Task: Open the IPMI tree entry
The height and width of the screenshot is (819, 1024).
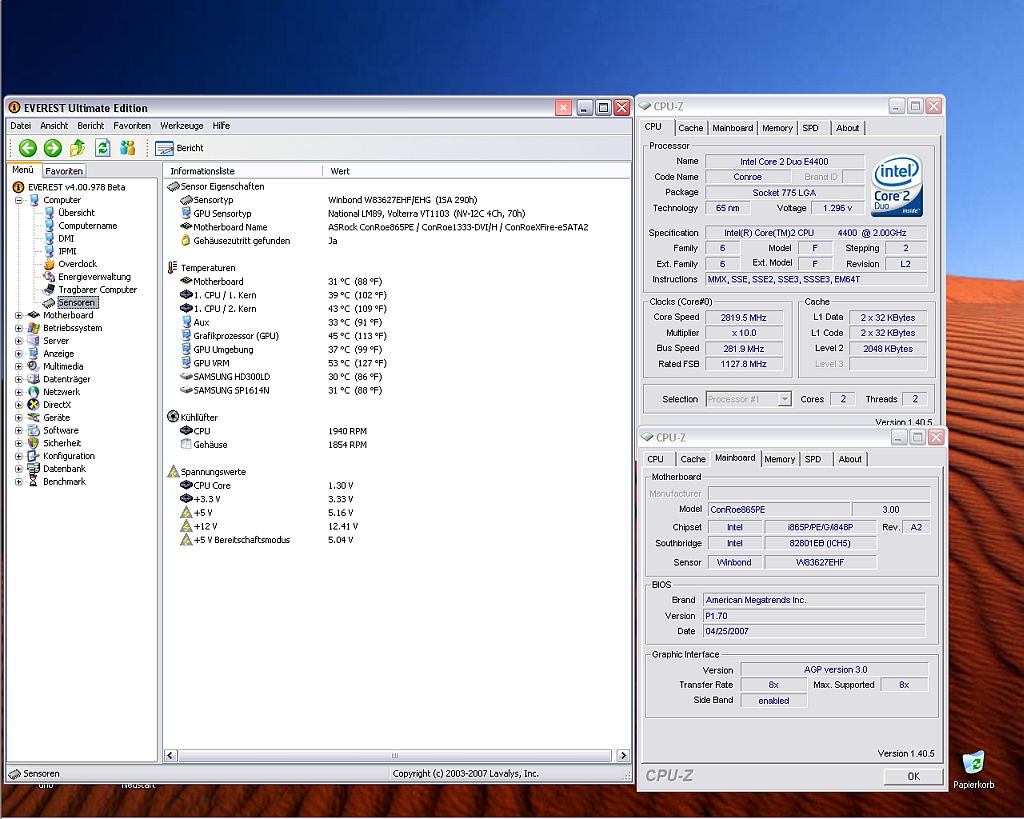Action: [67, 251]
